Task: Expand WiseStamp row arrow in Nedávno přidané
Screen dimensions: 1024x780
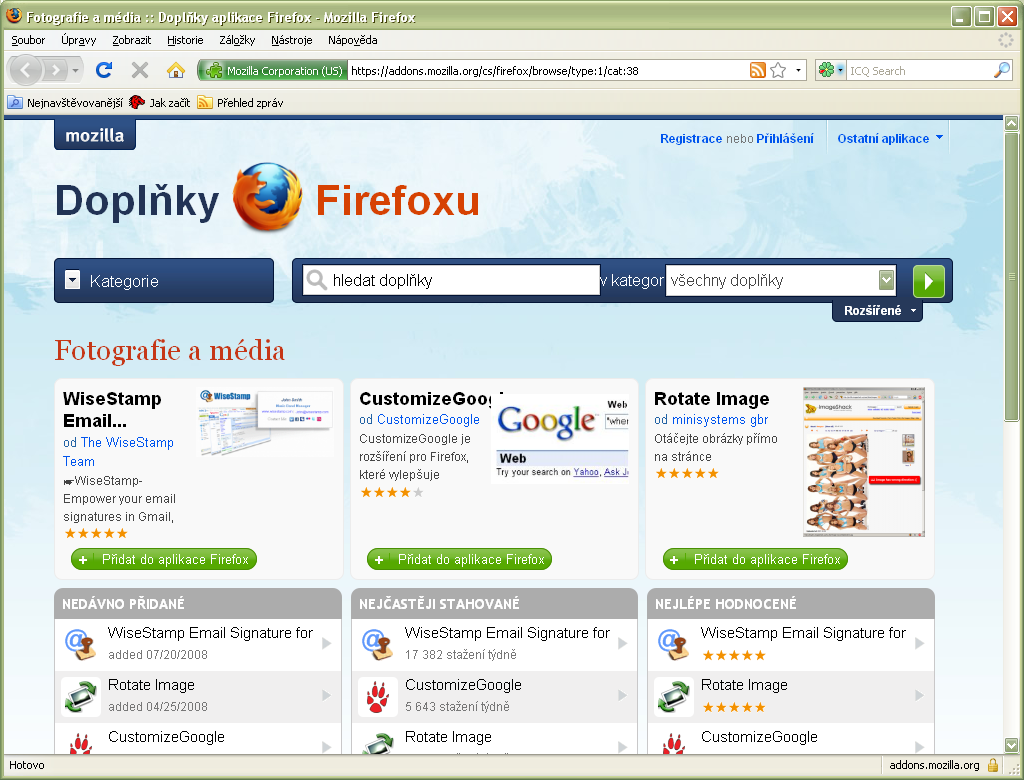Action: [x=327, y=643]
